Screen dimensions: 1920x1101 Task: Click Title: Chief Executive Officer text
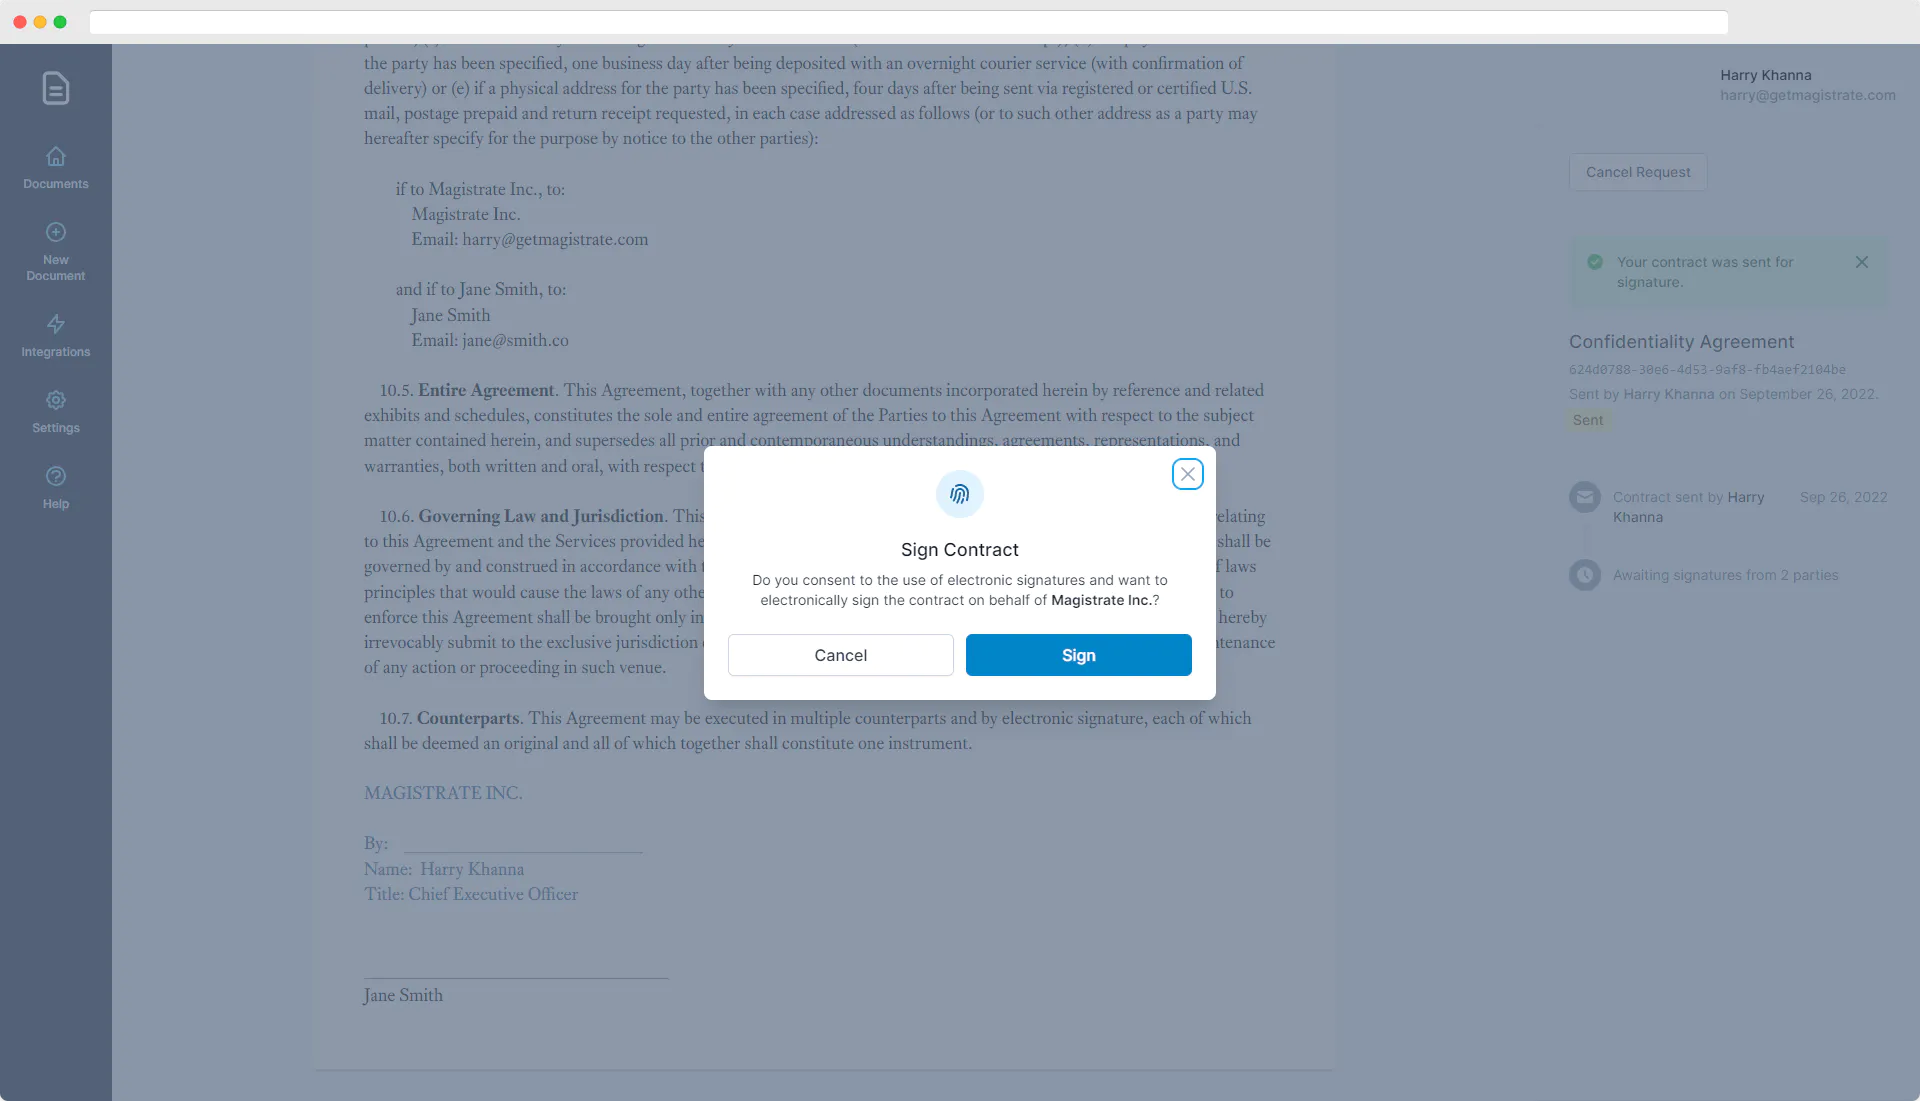[x=471, y=894]
